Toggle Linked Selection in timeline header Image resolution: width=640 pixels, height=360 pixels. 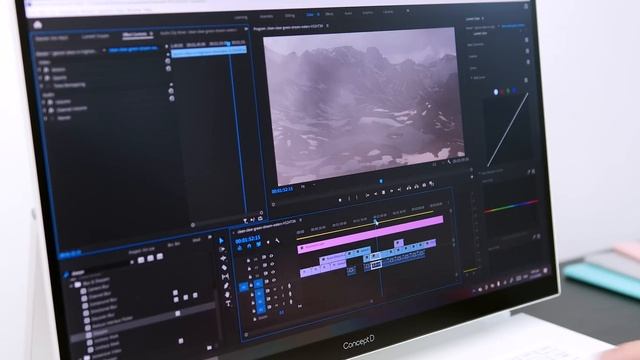click(x=258, y=244)
